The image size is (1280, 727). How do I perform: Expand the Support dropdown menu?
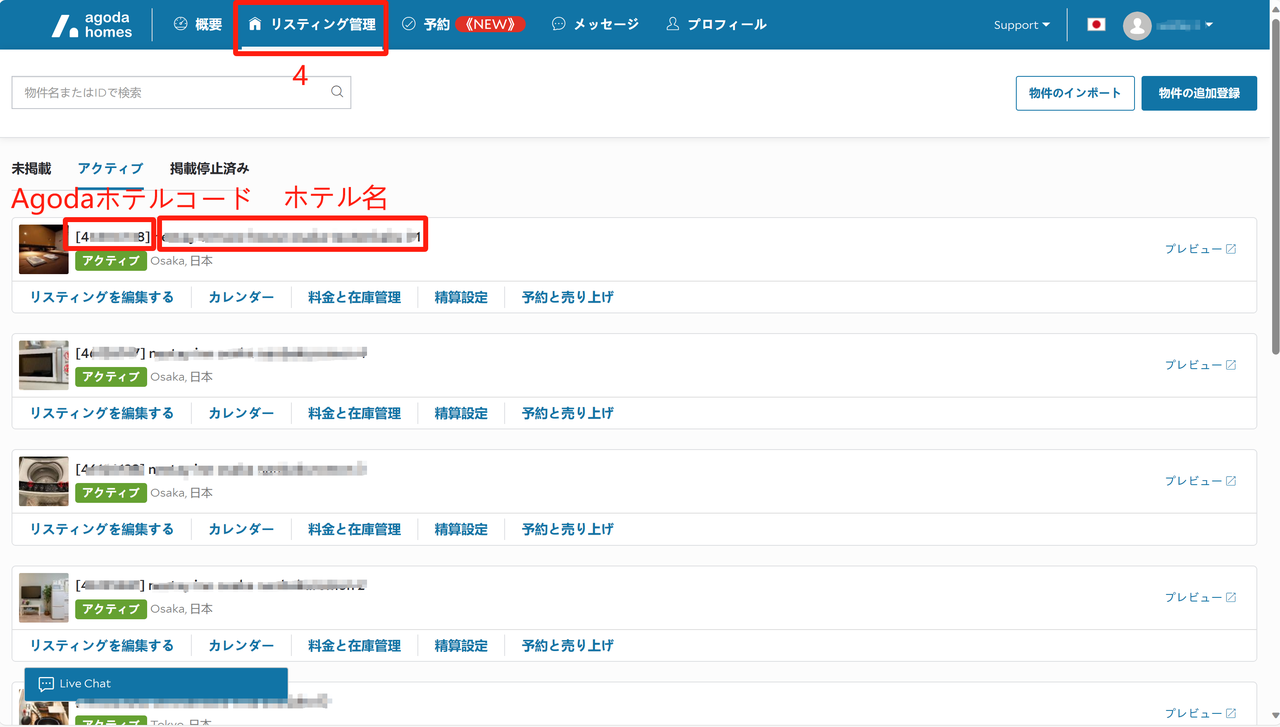[1021, 25]
